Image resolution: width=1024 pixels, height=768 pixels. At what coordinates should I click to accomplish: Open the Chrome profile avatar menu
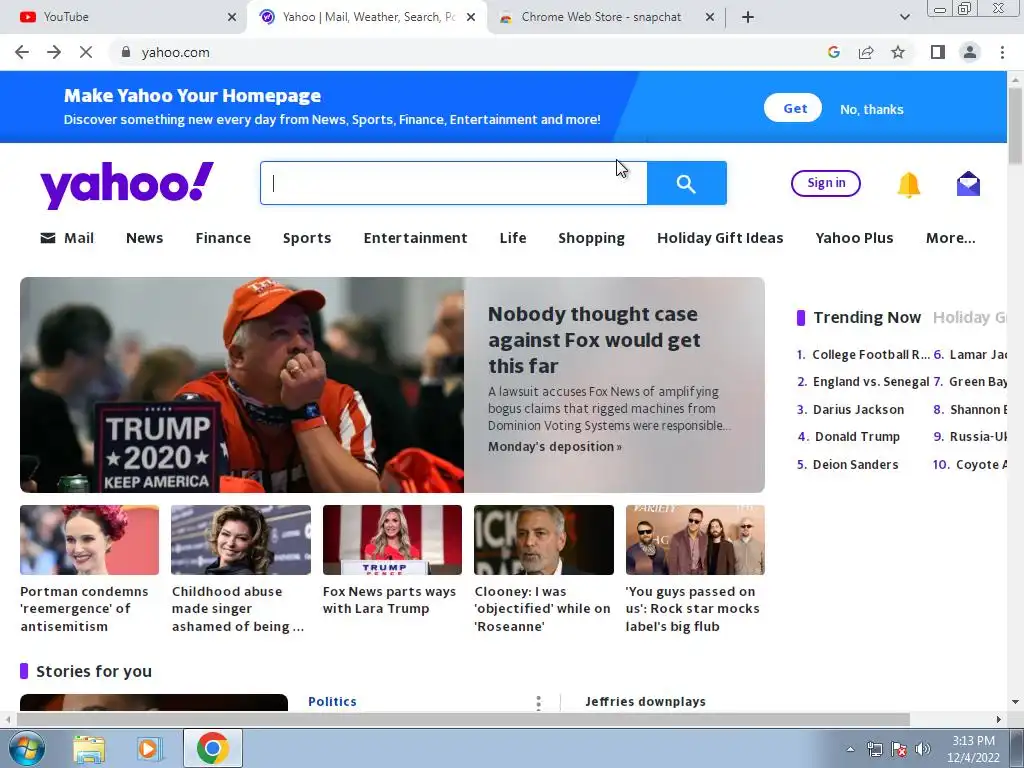point(970,52)
